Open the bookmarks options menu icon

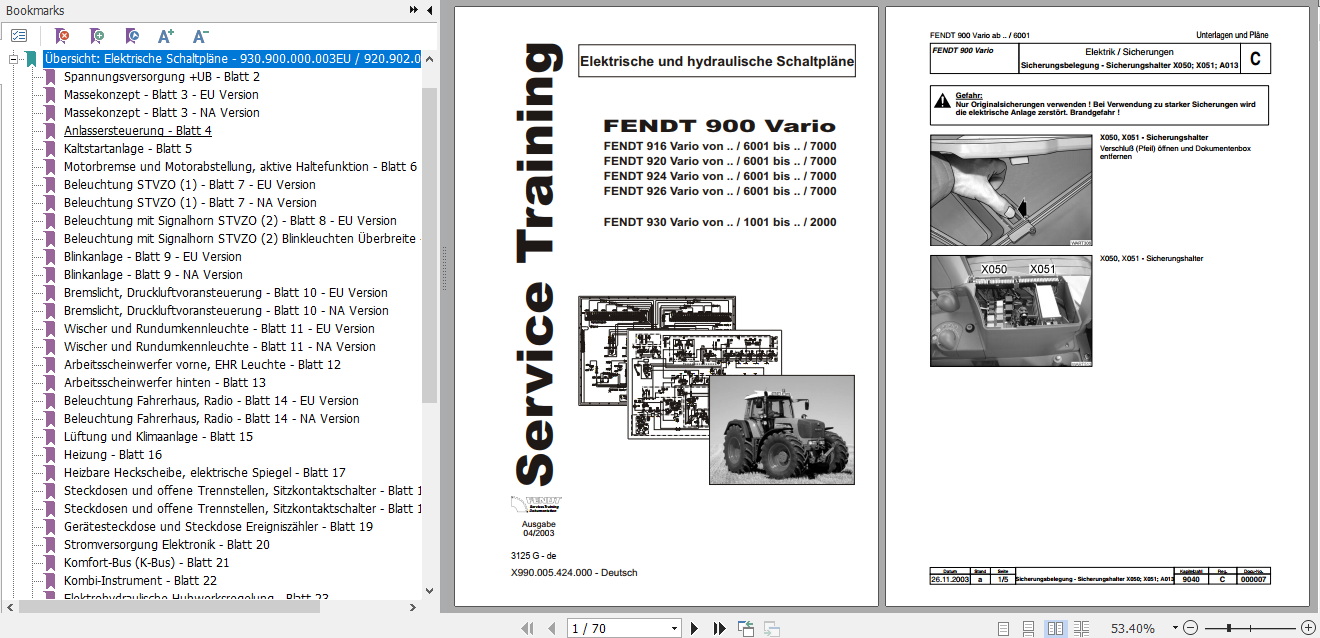19,35
